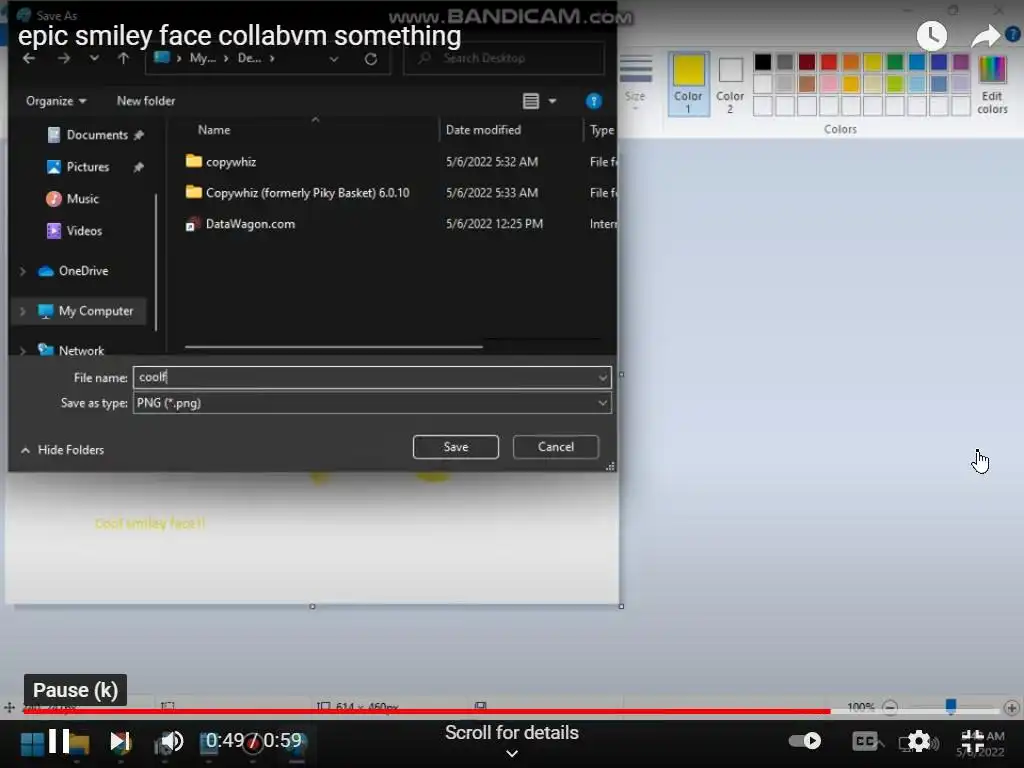Viewport: 1024px width, 768px height.
Task: Sort by Name column header
Action: (x=214, y=130)
